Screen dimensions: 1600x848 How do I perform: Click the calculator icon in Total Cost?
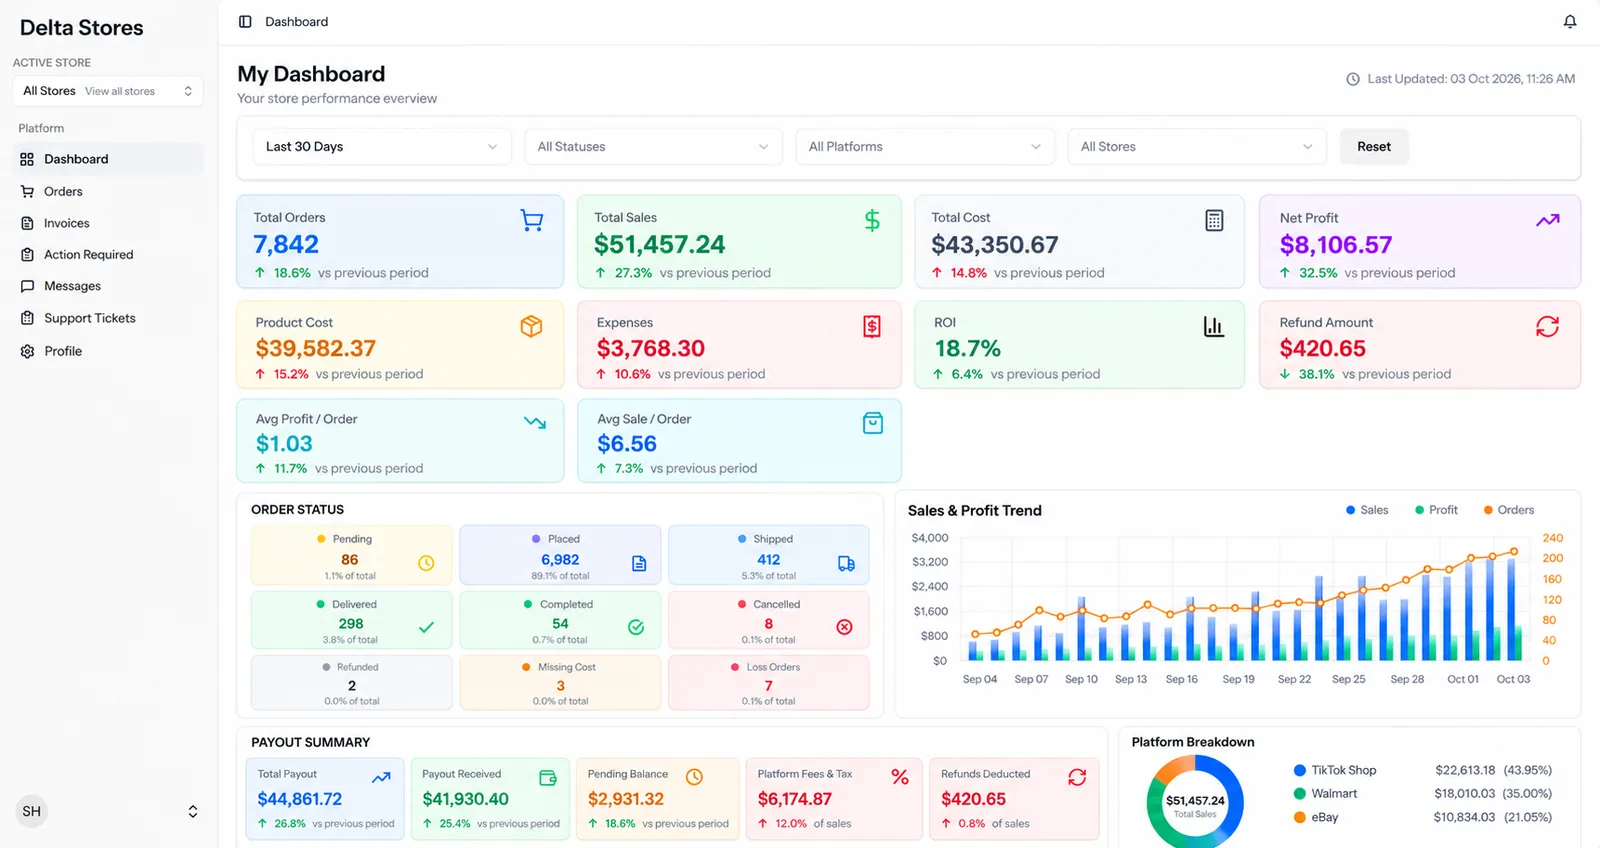[1214, 220]
